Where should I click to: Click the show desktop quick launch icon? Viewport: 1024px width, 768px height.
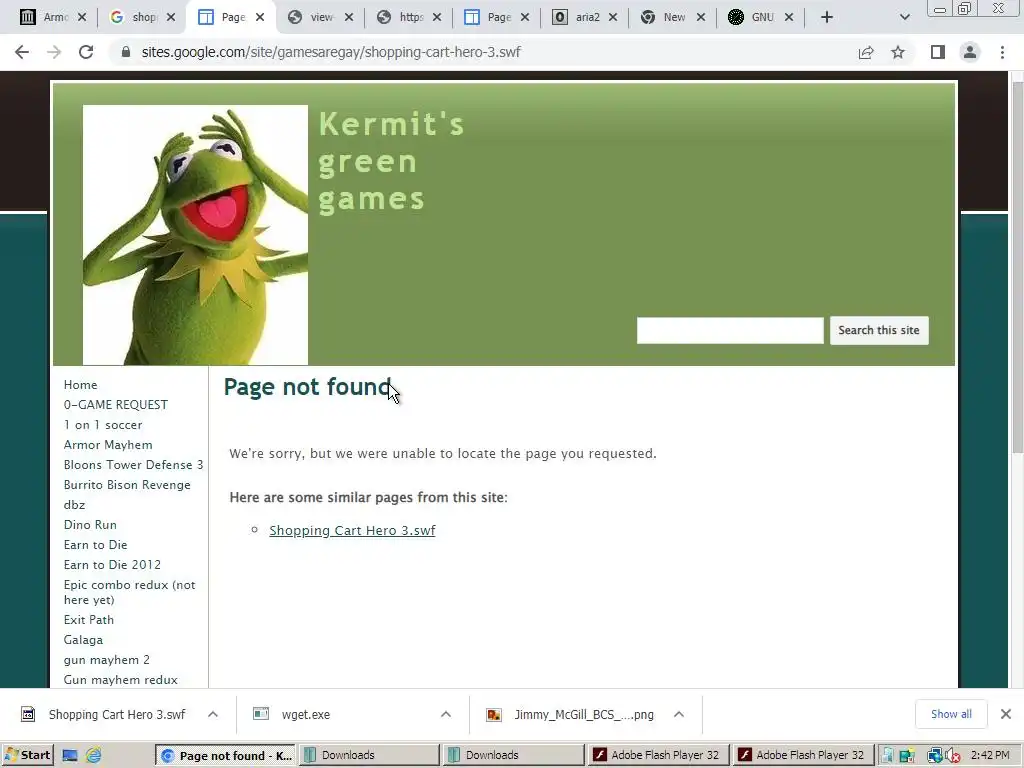click(70, 756)
